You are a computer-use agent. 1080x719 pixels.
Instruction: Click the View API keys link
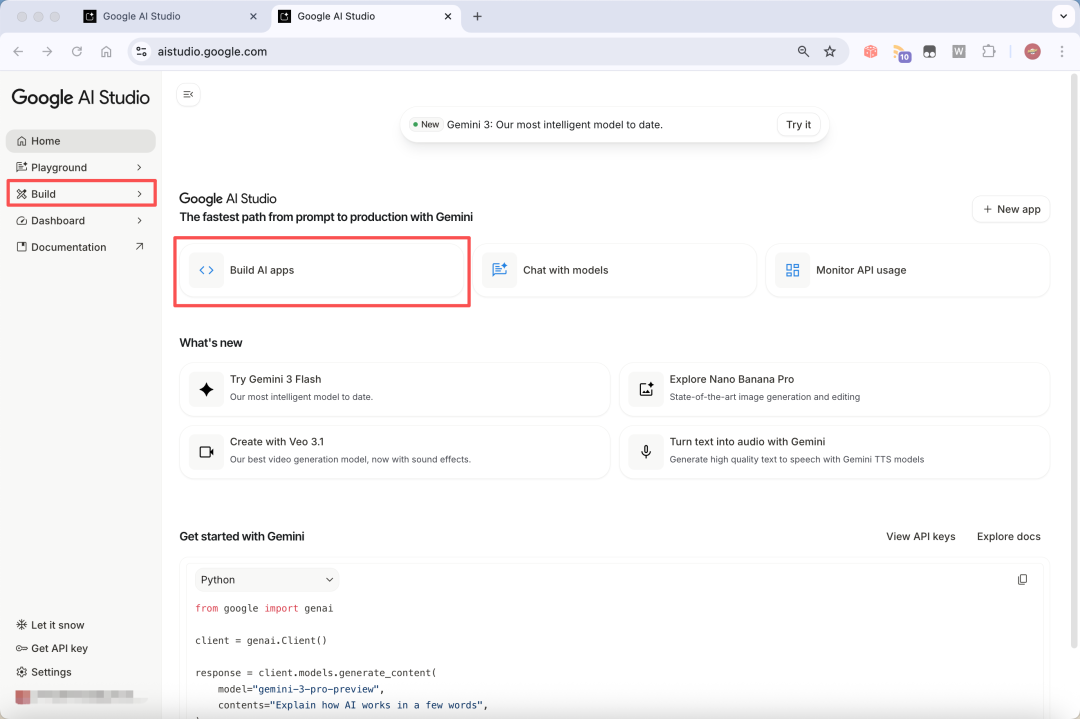(920, 536)
